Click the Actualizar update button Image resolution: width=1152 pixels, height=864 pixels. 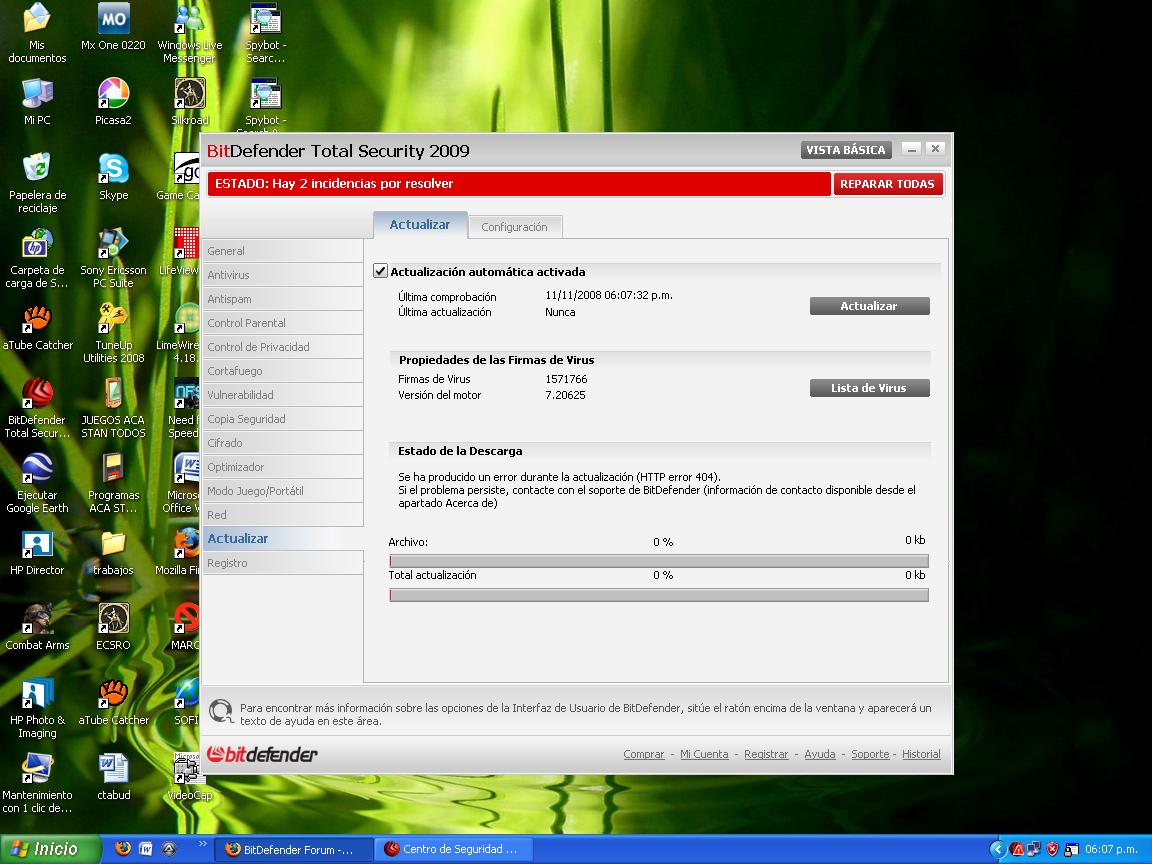(869, 306)
